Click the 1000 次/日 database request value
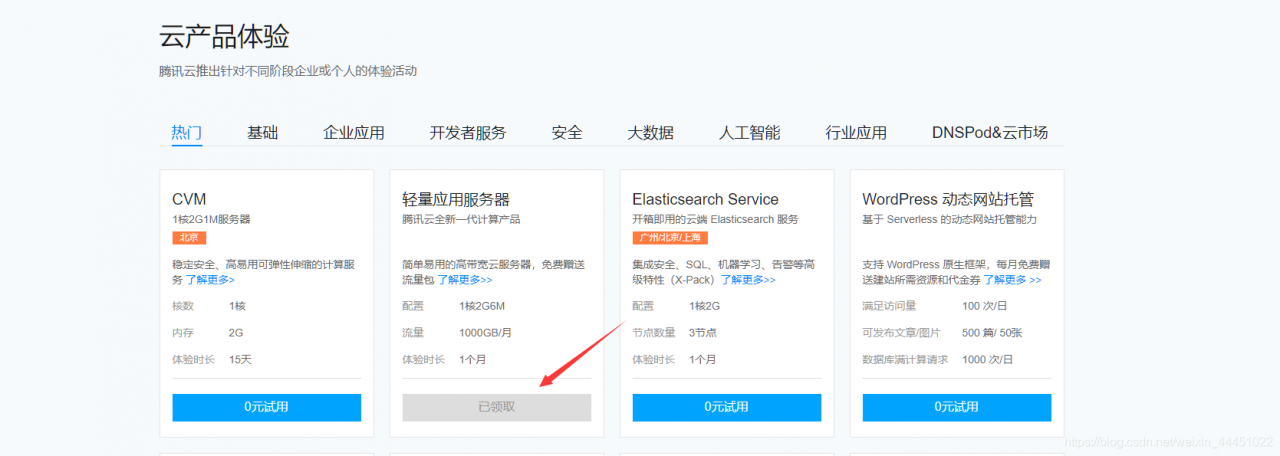Screen dimensions: 1280x456 988,359
